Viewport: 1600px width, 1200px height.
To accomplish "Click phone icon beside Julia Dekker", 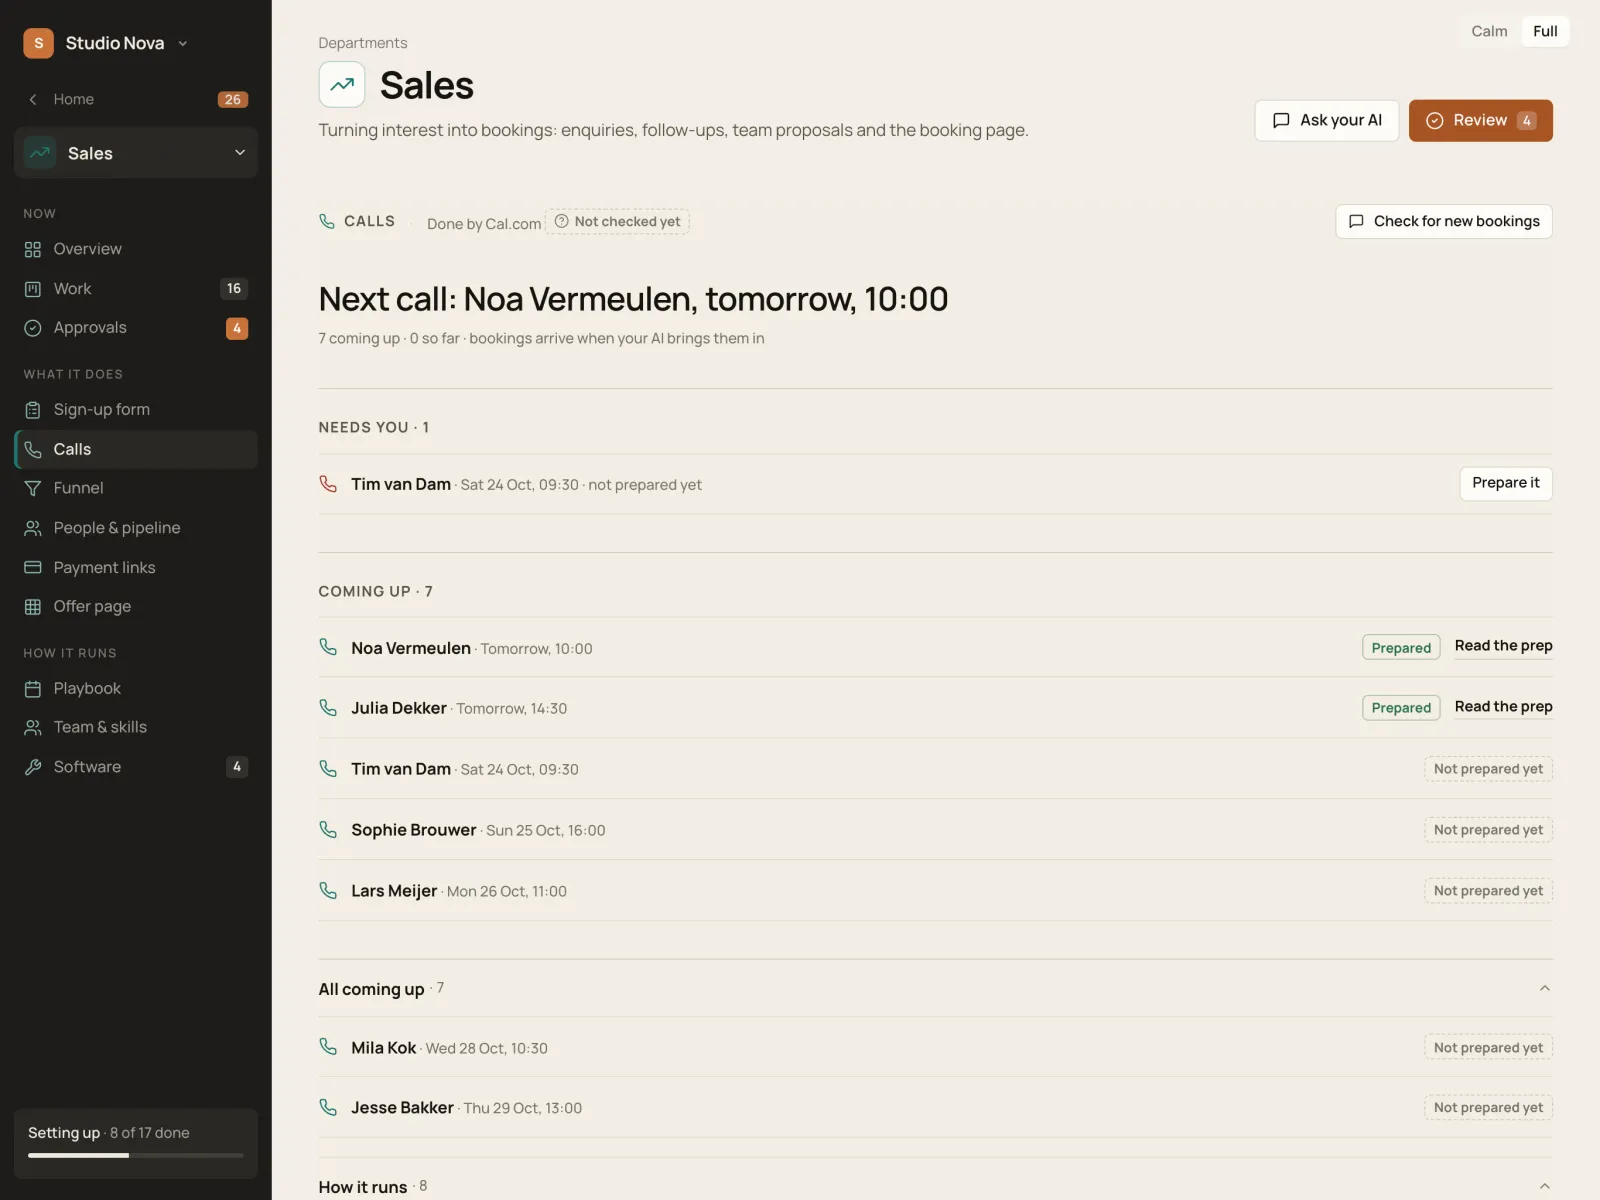I will [x=328, y=707].
